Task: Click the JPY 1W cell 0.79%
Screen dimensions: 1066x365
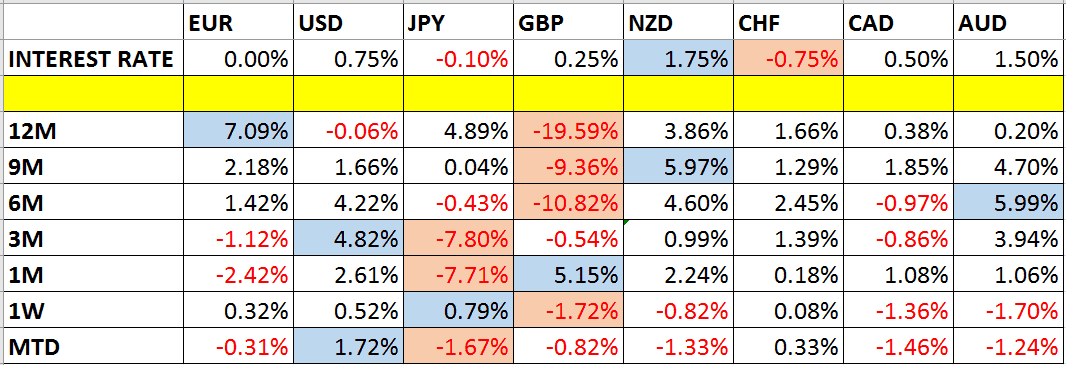Action: click(458, 311)
